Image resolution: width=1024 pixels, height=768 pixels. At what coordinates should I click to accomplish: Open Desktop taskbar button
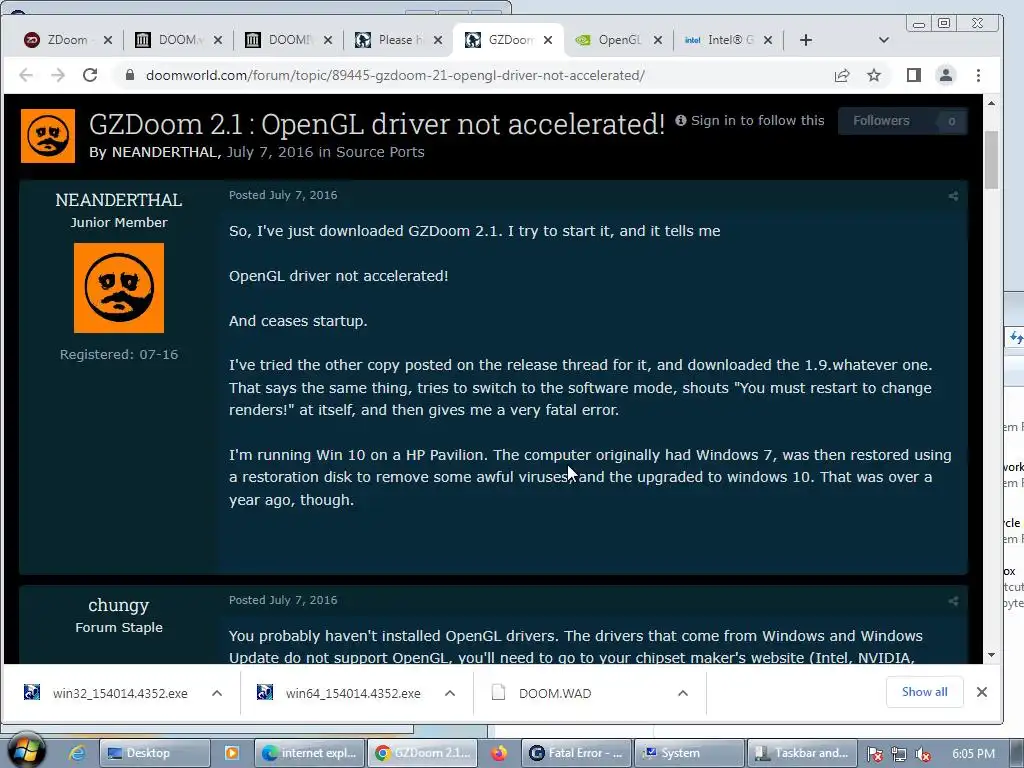coord(155,754)
